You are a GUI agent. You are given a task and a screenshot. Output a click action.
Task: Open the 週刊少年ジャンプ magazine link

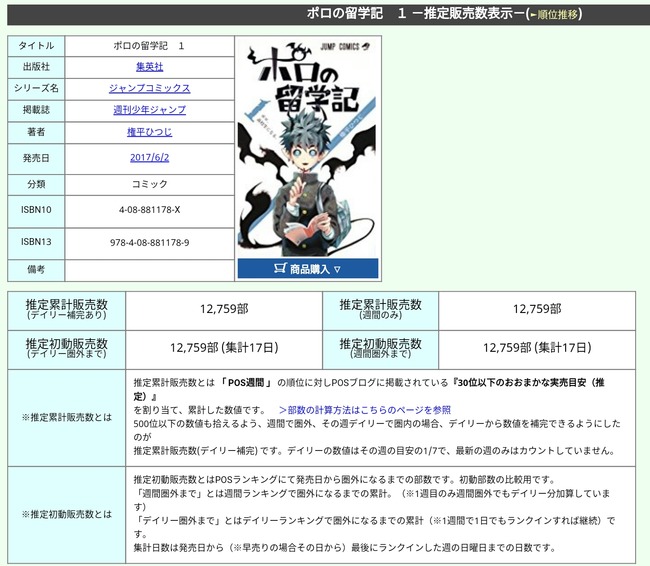(x=149, y=110)
